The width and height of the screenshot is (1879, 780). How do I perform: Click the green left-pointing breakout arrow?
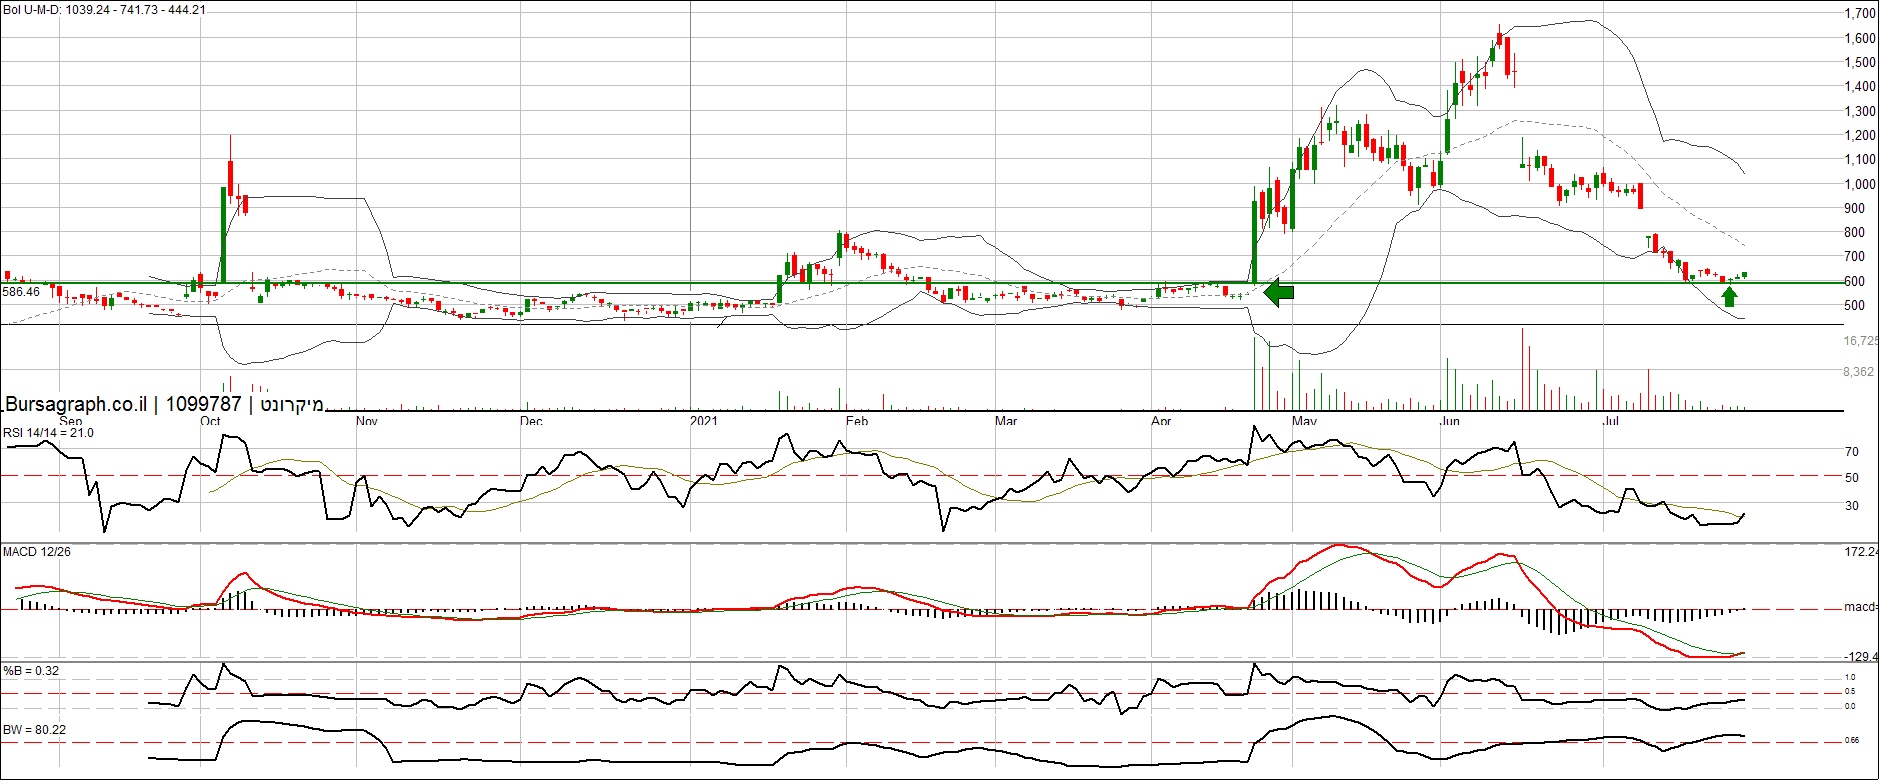pyautogui.click(x=1279, y=293)
